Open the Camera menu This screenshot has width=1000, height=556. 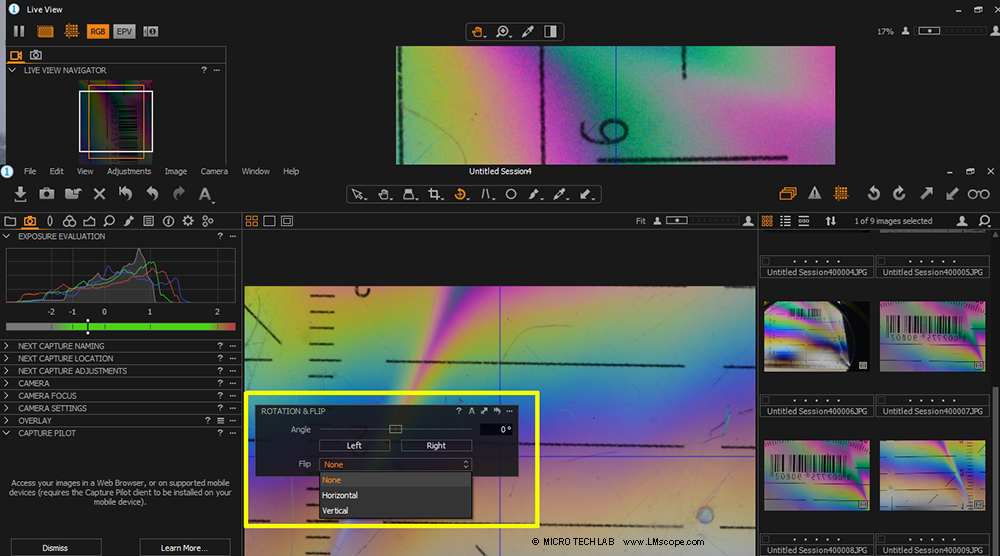tap(214, 171)
